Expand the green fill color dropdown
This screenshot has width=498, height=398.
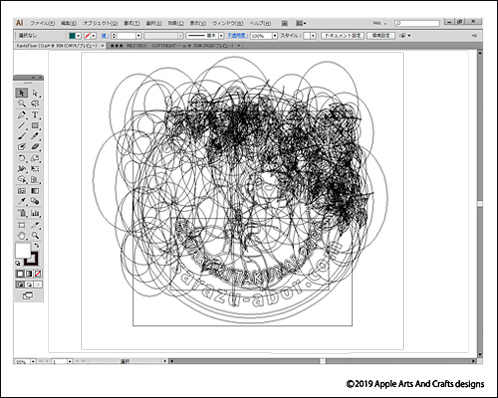click(x=78, y=35)
